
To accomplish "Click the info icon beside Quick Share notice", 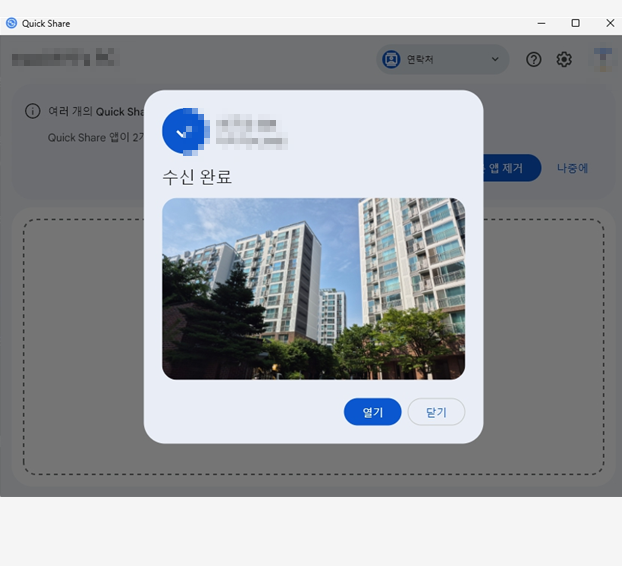I will (33, 111).
